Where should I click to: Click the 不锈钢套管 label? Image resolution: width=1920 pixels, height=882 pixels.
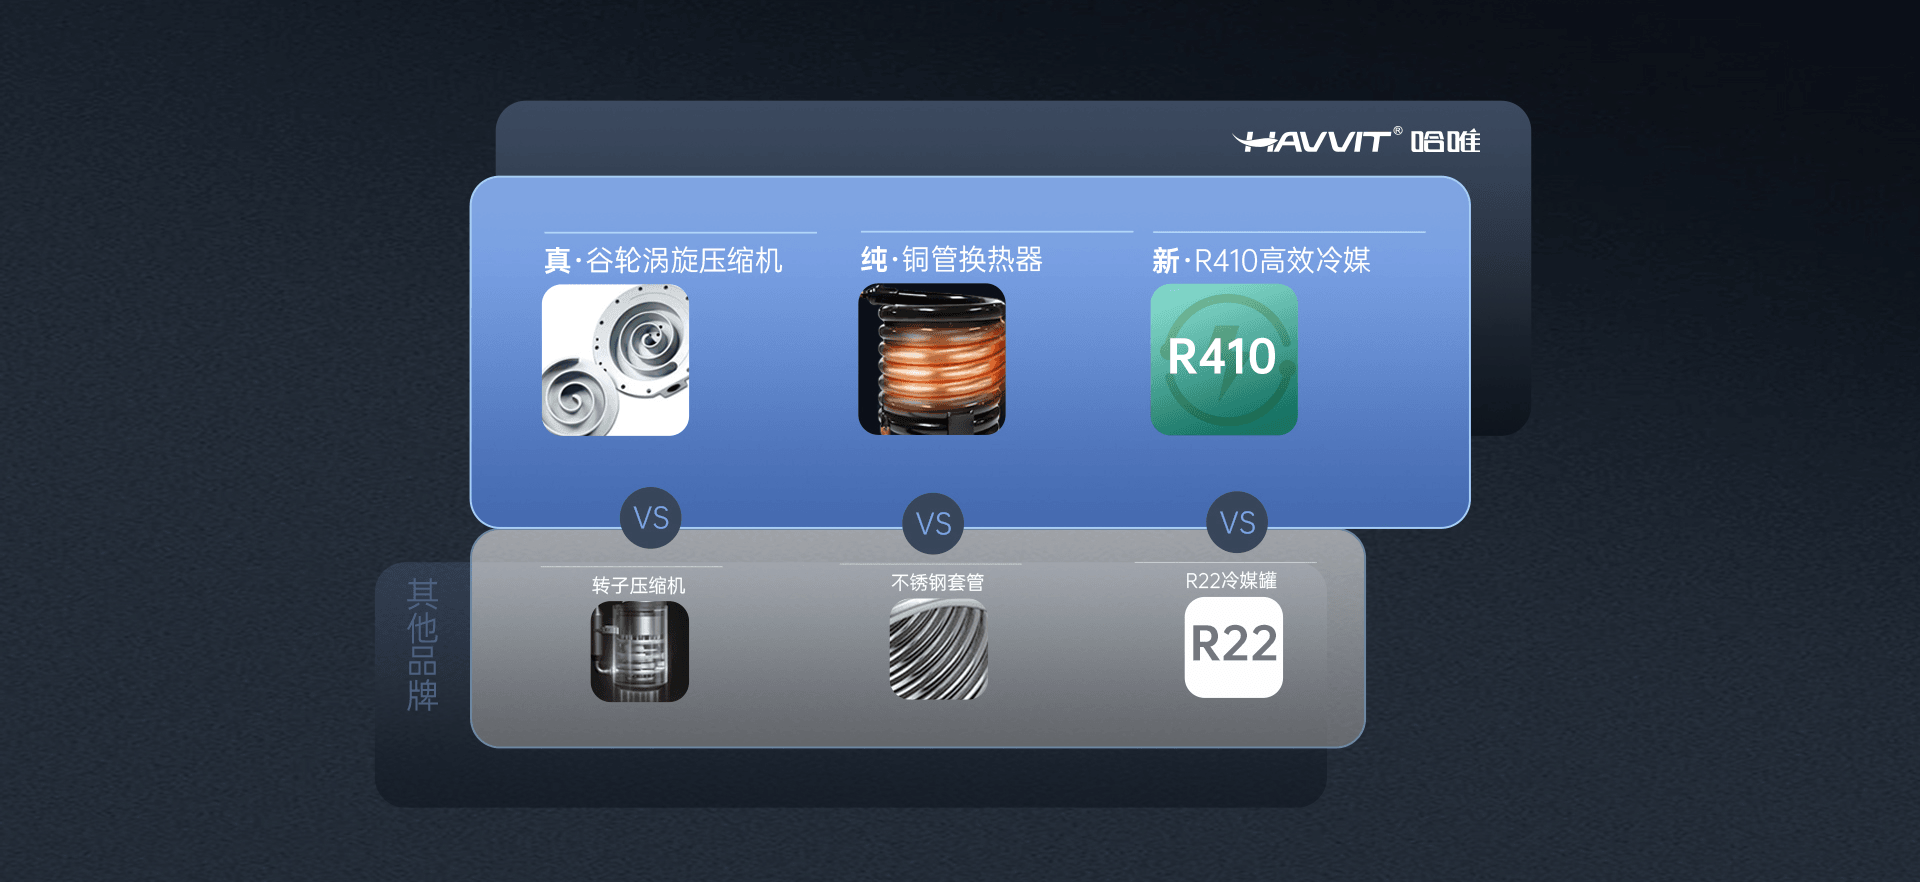coord(938,582)
